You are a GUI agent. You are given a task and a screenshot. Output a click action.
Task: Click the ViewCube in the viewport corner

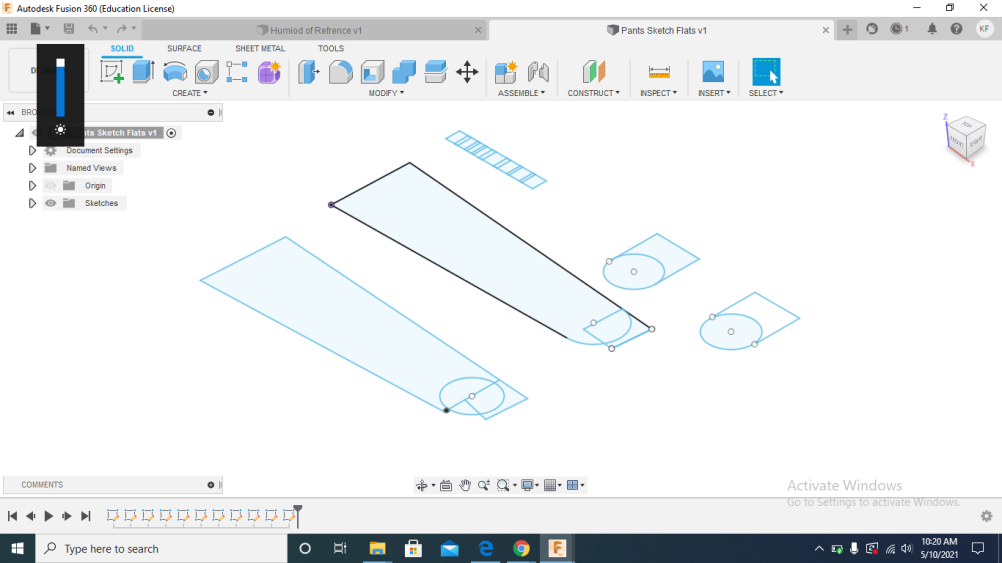(x=965, y=137)
